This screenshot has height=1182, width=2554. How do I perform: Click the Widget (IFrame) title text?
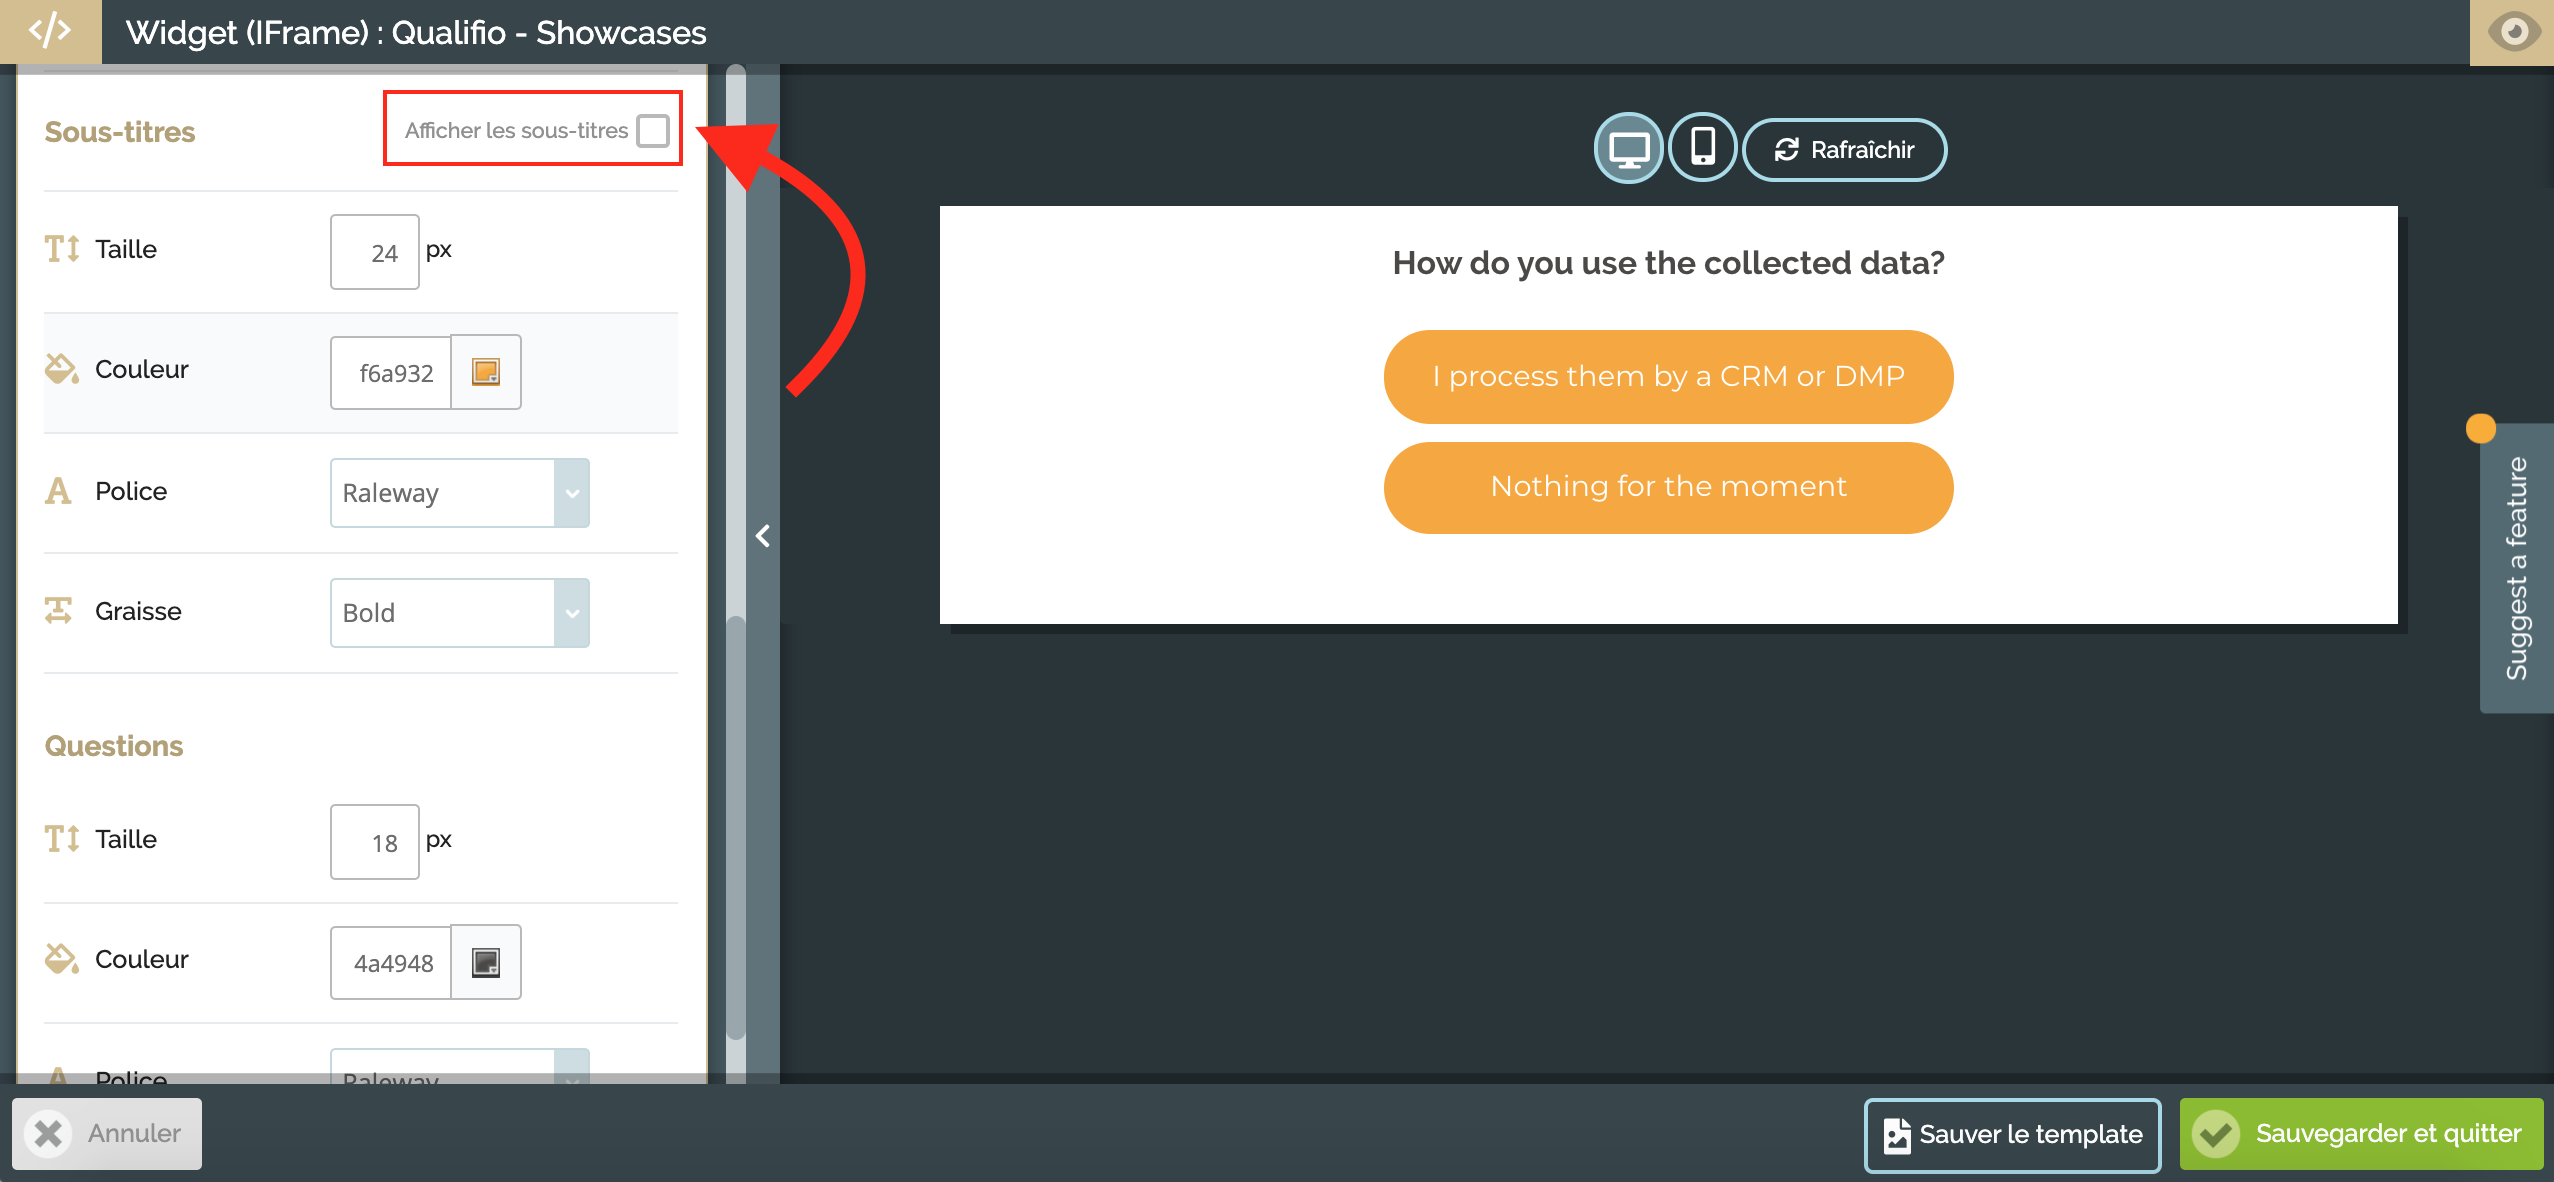(x=416, y=32)
